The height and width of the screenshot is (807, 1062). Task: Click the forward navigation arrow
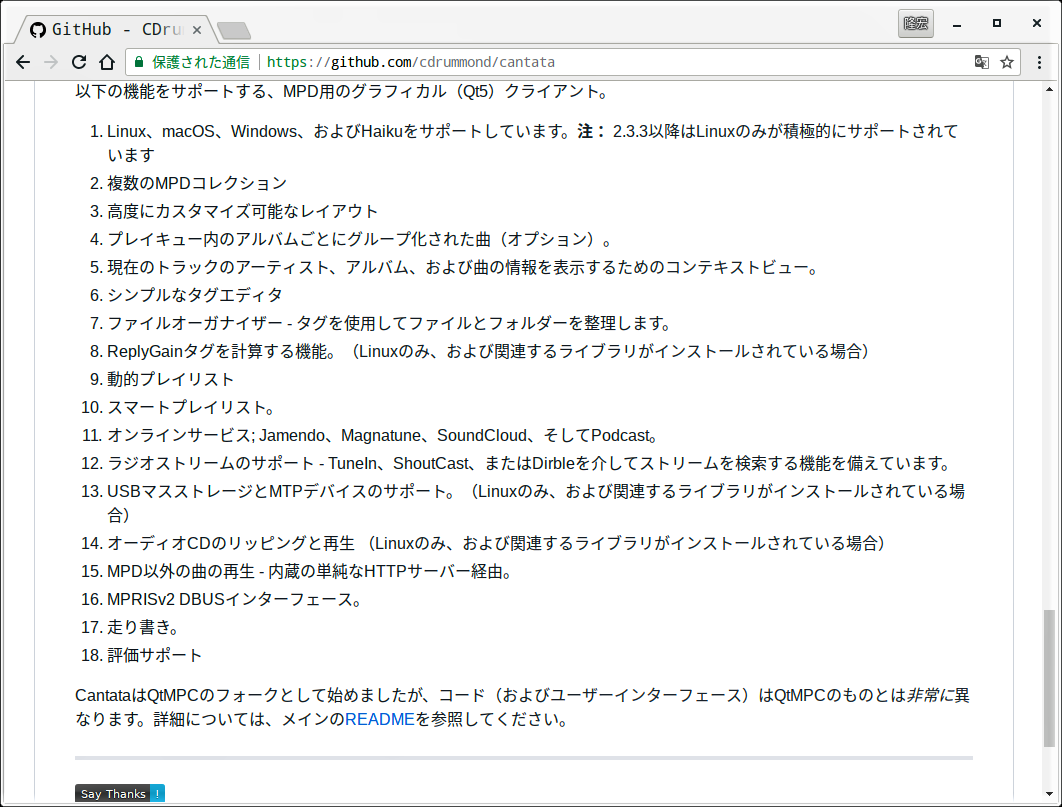(x=51, y=62)
